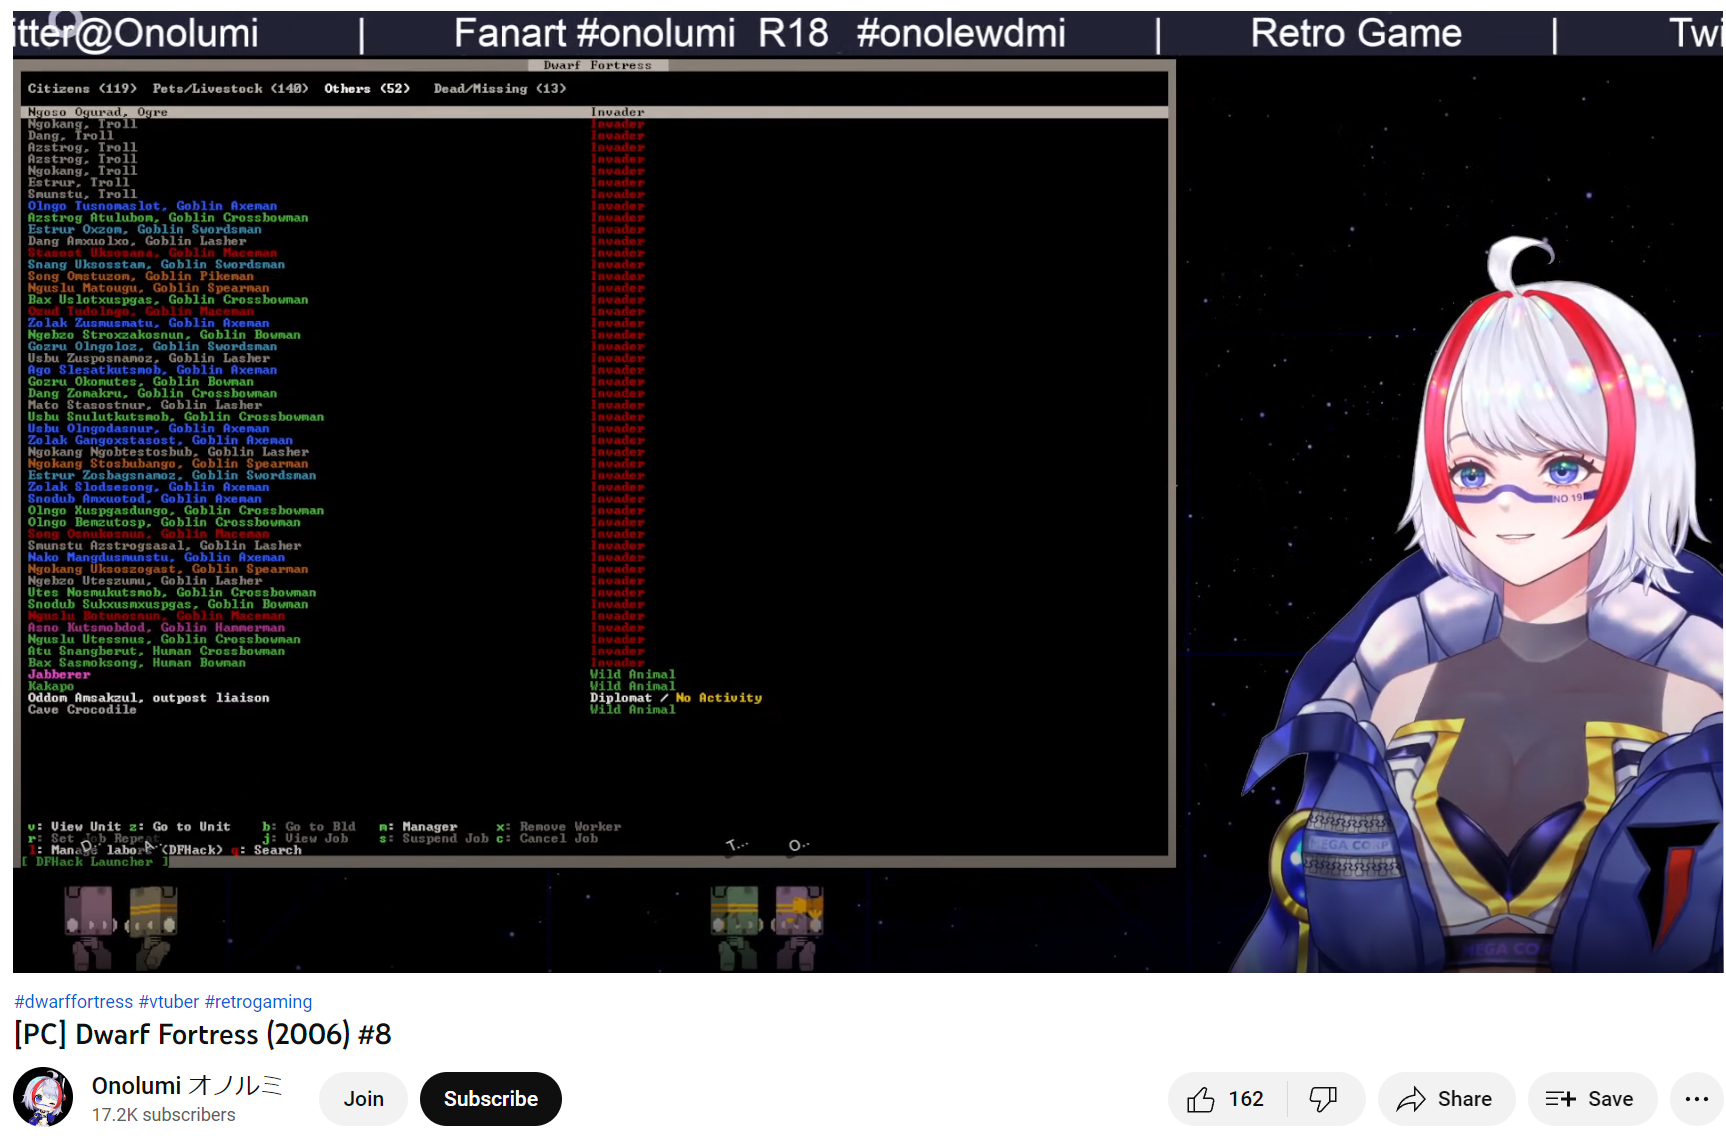1726x1141 pixels.
Task: Click the 'c: Cancel Job' command
Action: click(x=547, y=838)
